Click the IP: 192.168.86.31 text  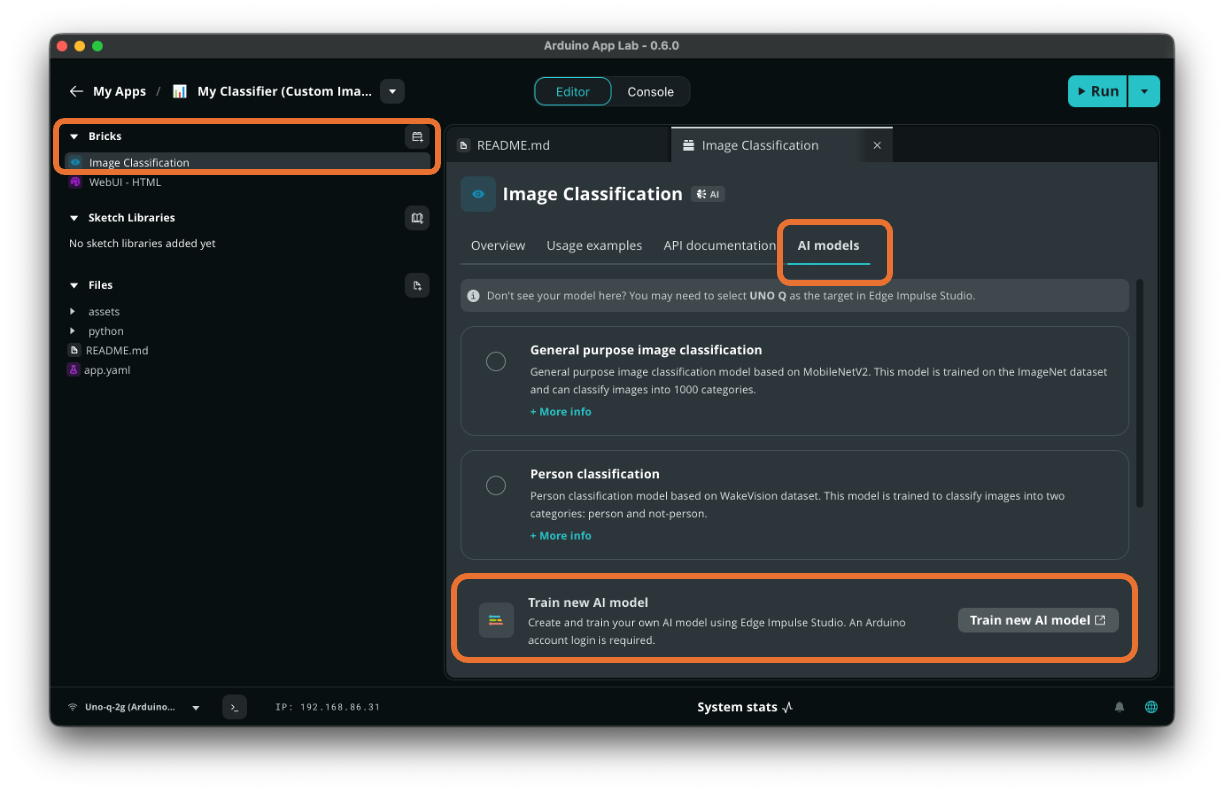click(x=328, y=707)
